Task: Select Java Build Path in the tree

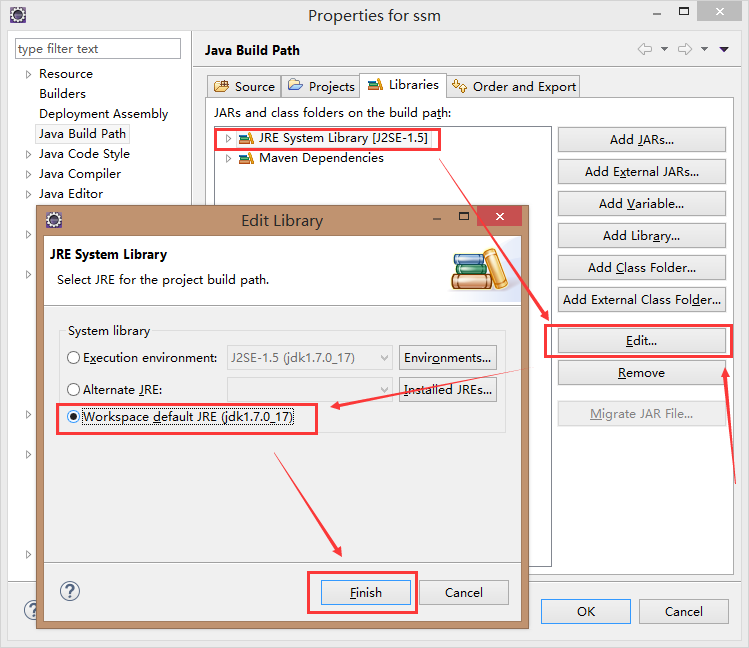Action: click(x=82, y=134)
